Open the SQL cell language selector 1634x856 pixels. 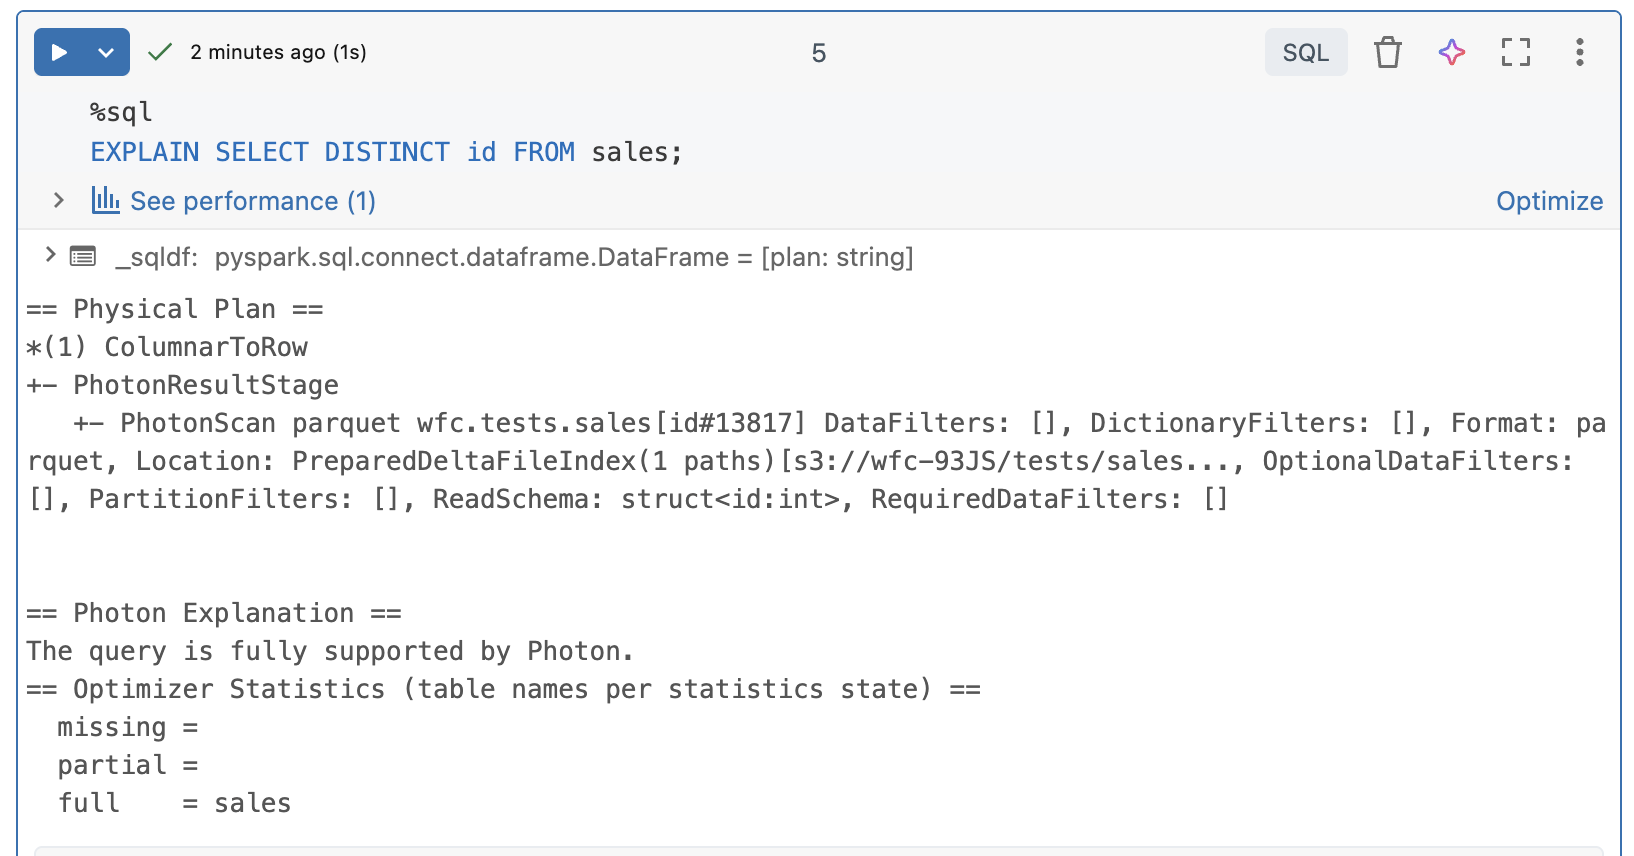click(1305, 53)
